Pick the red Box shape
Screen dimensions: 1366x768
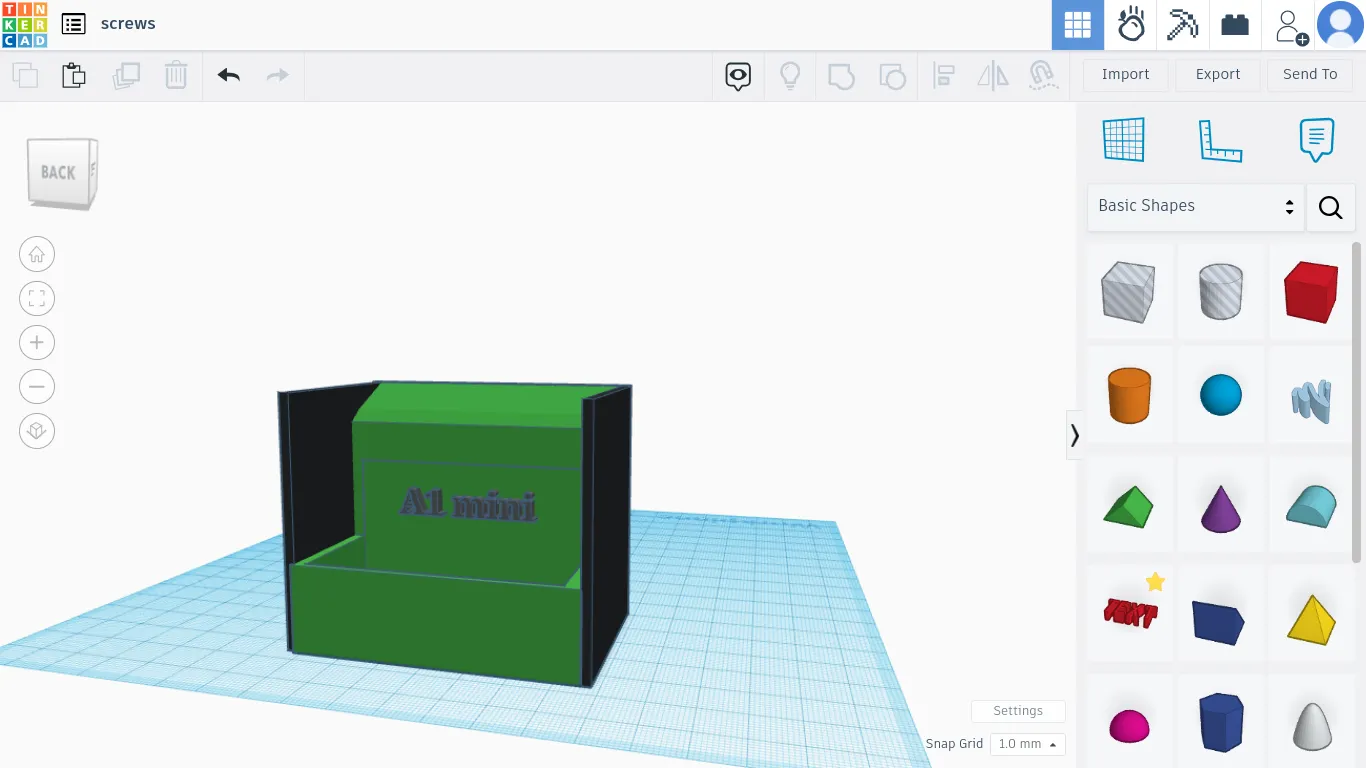pos(1311,292)
